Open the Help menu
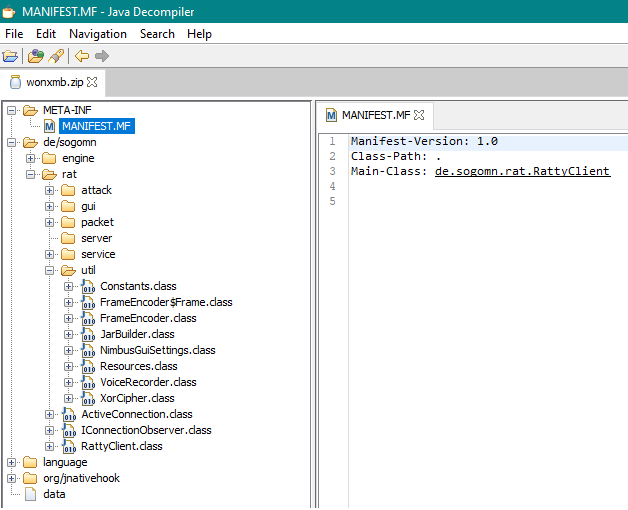628x510 pixels. point(199,34)
